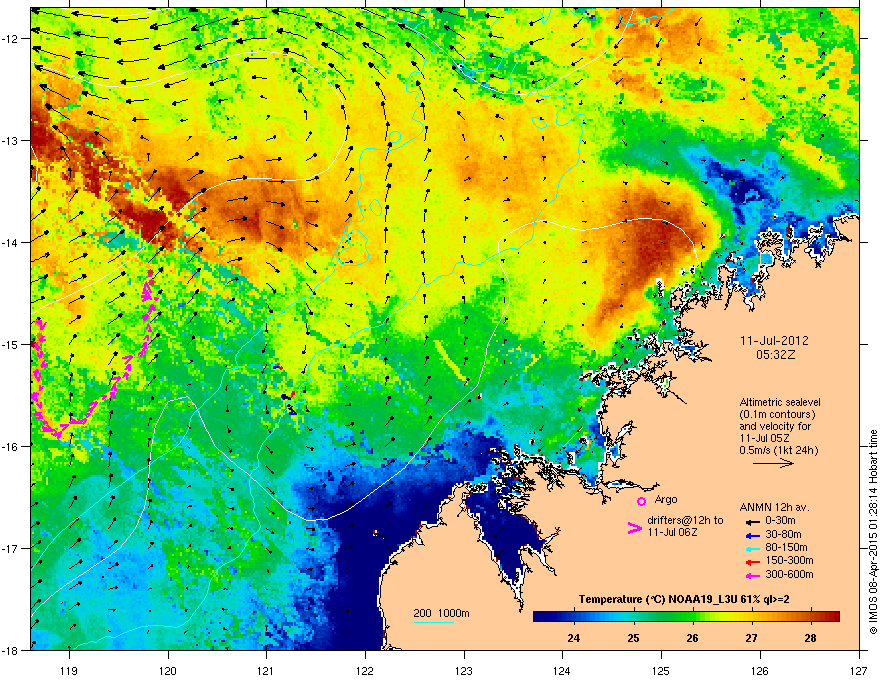This screenshot has height=680, width=880.
Task: Click the '11-Jul 05Z' text
Action: 764,438
